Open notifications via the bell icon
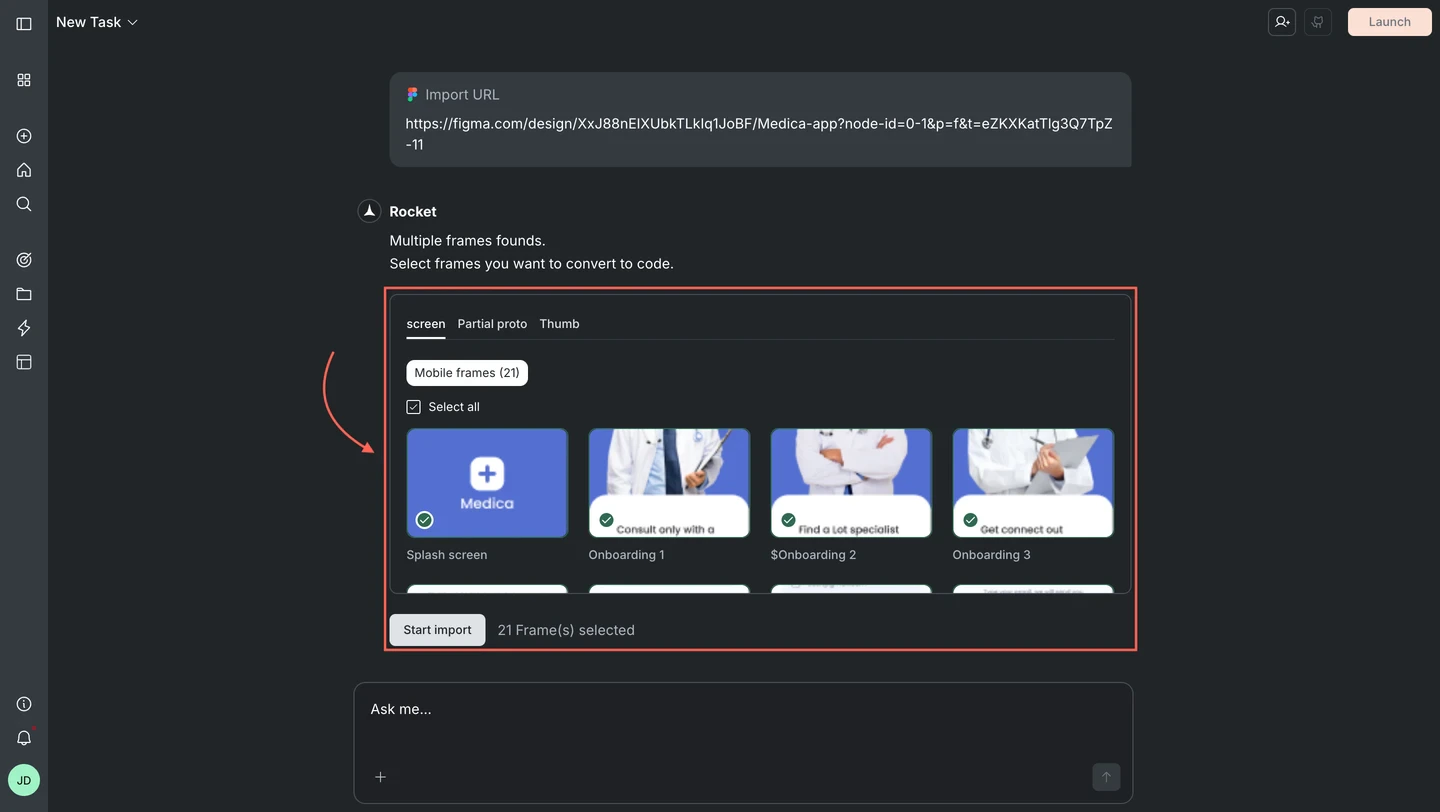The image size is (1440, 812). 24,738
